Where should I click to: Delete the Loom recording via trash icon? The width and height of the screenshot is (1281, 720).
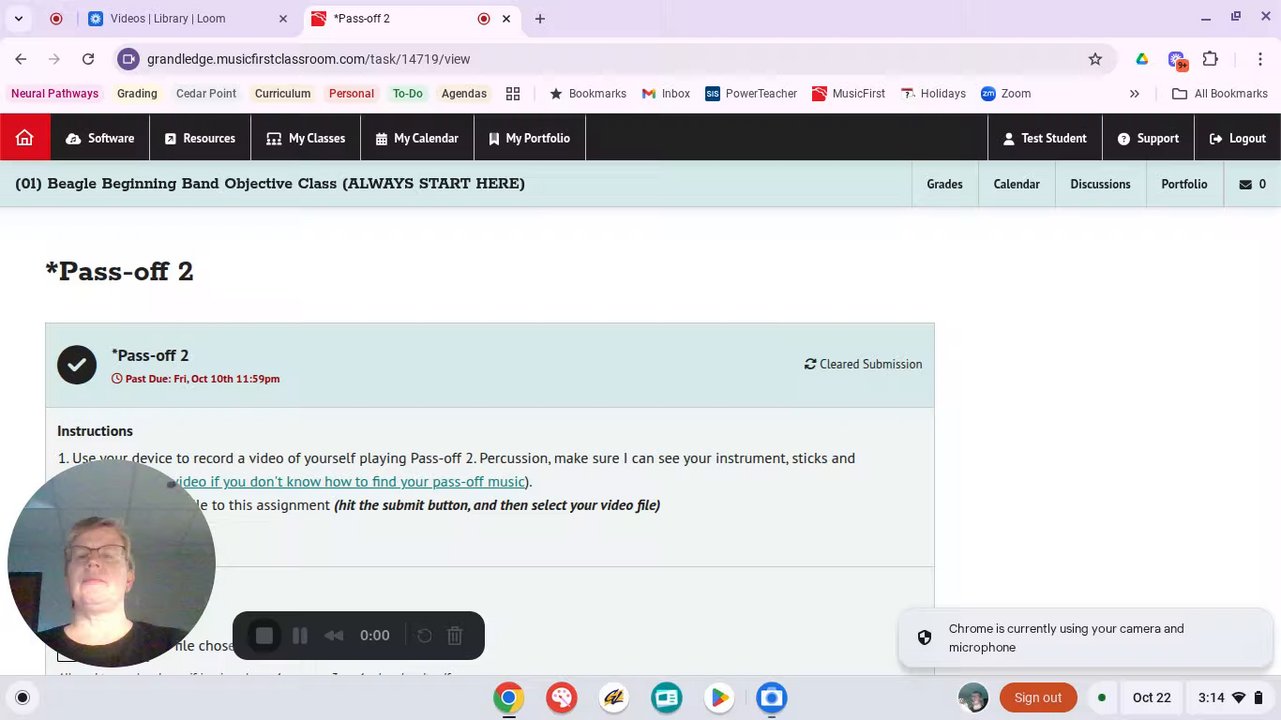(455, 635)
